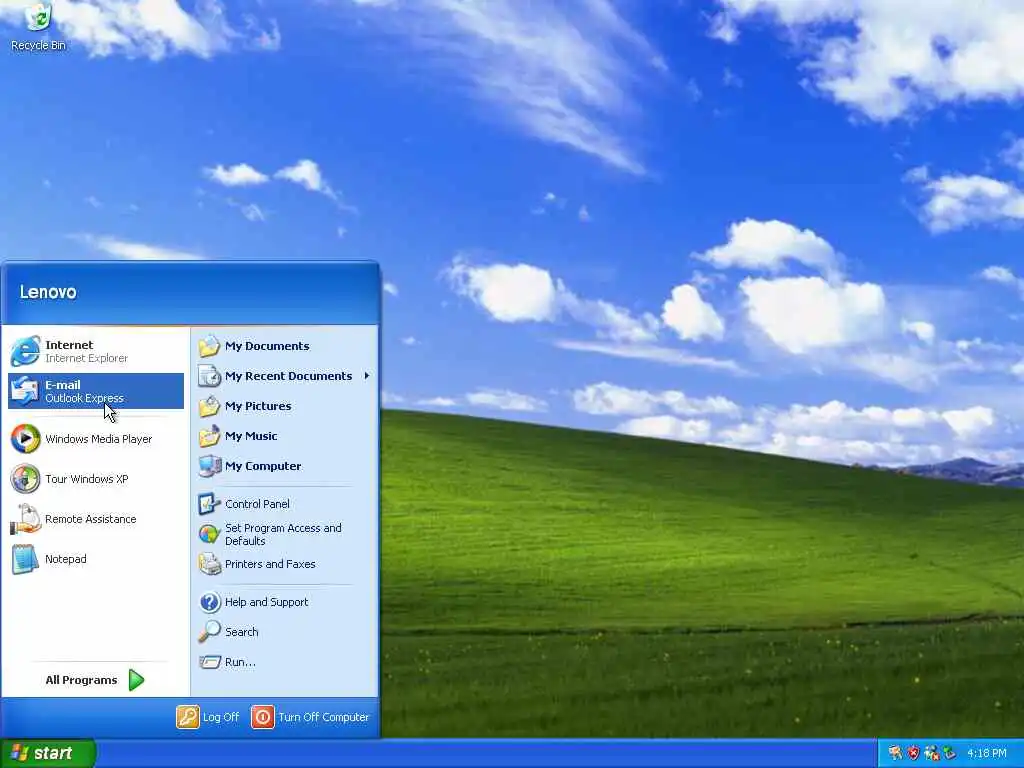Image resolution: width=1024 pixels, height=768 pixels.
Task: Open the Control Panel
Action: [284, 504]
